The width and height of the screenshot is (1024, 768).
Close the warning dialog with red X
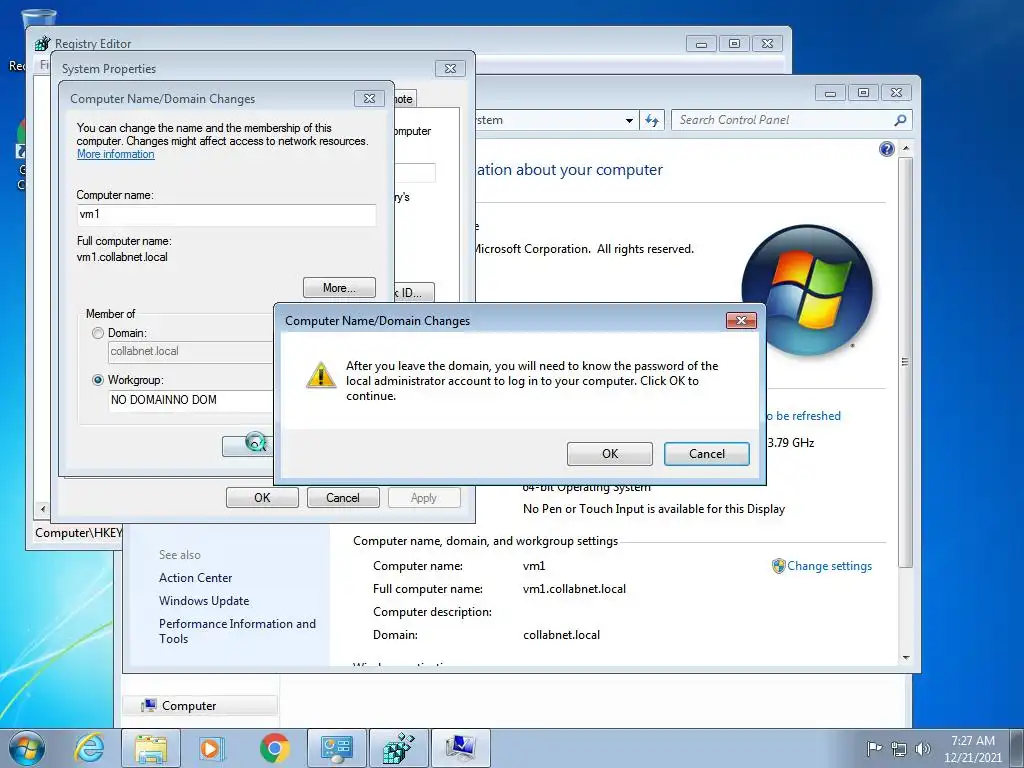[741, 320]
